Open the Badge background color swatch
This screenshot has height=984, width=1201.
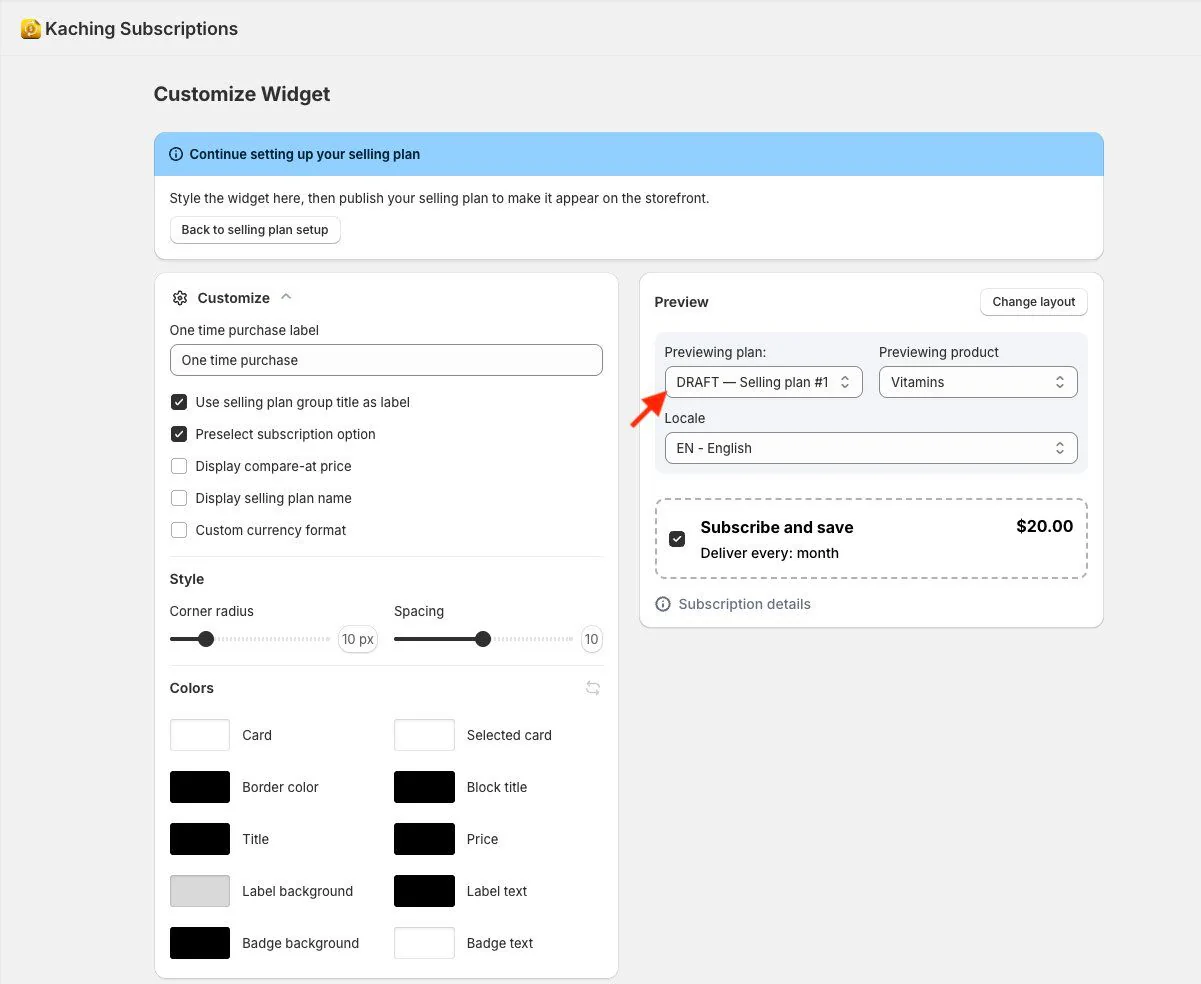click(x=200, y=943)
